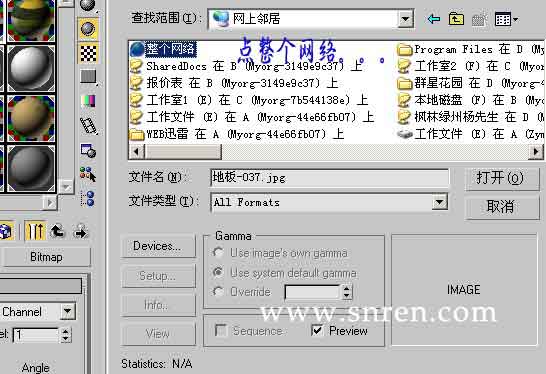
Task: Click the 打开 open button
Action: pyautogui.click(x=500, y=179)
